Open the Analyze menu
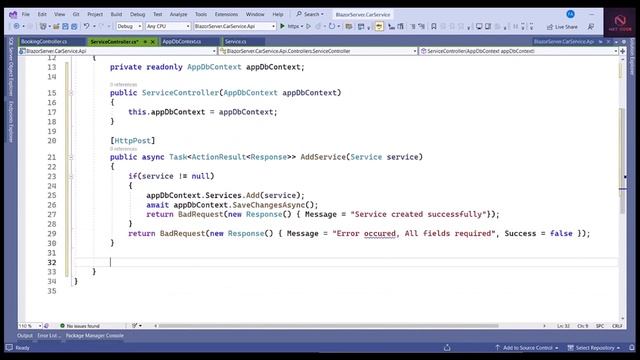The height and width of the screenshot is (360, 640). tap(178, 14)
